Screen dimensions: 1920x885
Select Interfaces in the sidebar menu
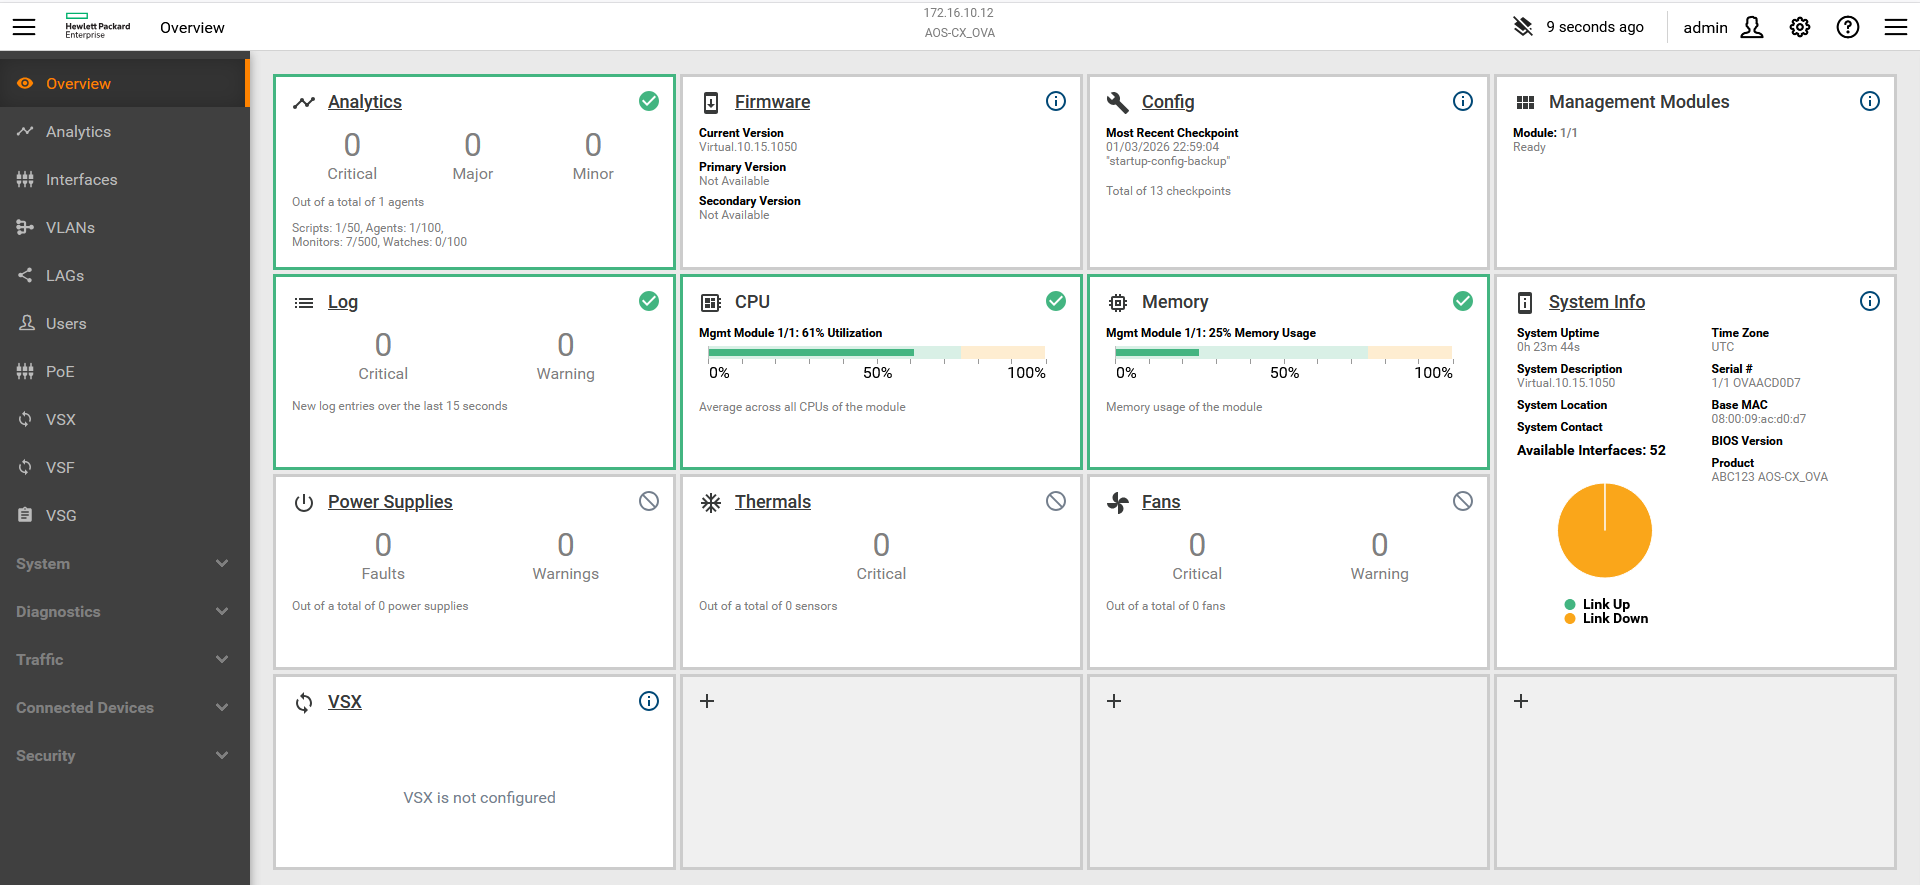pos(81,180)
